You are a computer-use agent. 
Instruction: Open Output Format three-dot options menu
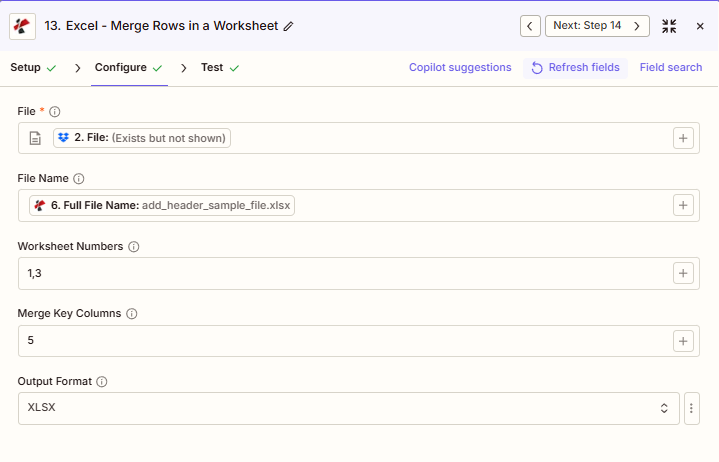tap(691, 408)
